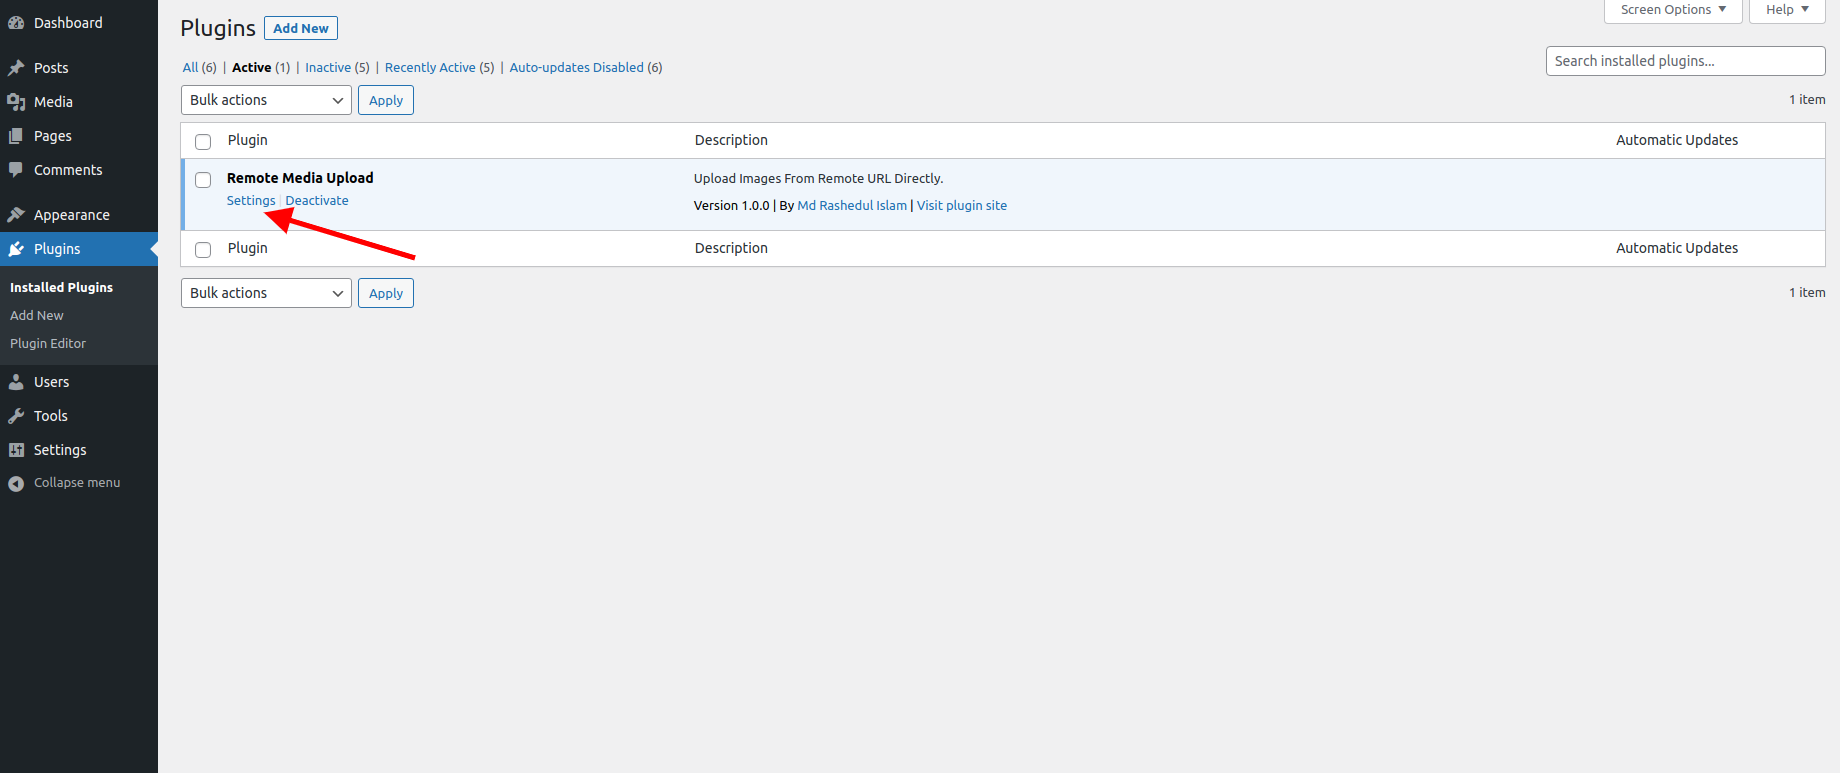The height and width of the screenshot is (773, 1840).
Task: Deactivate the Remote Media Upload plugin
Action: pos(317,201)
